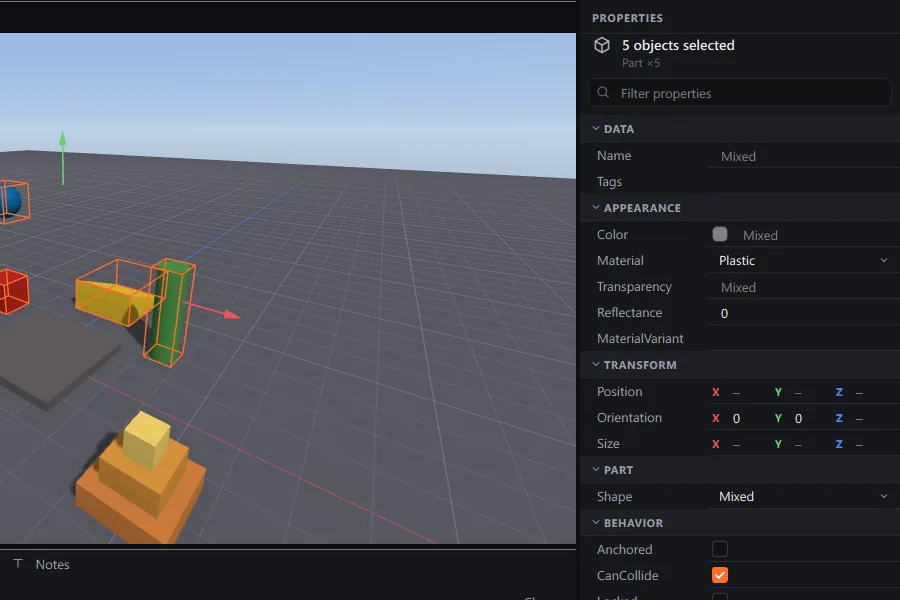Click the Size X field
The image size is (900, 600).
coord(739,444)
